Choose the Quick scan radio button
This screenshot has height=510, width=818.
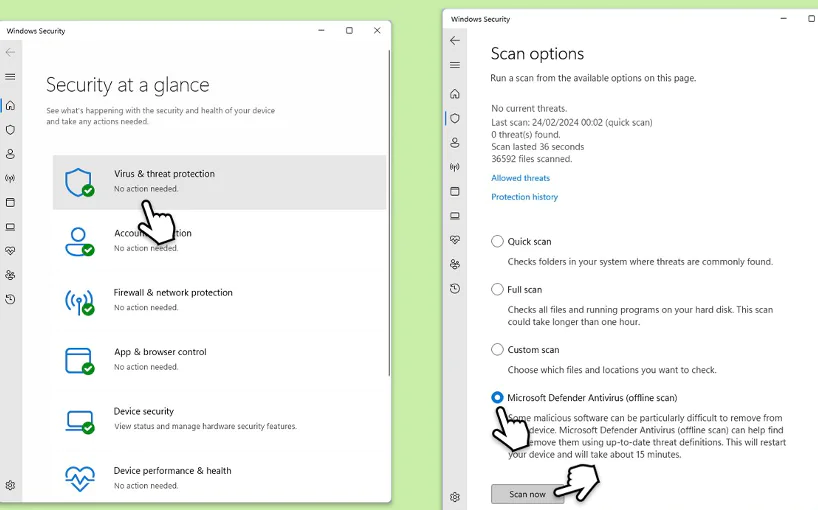coord(497,241)
